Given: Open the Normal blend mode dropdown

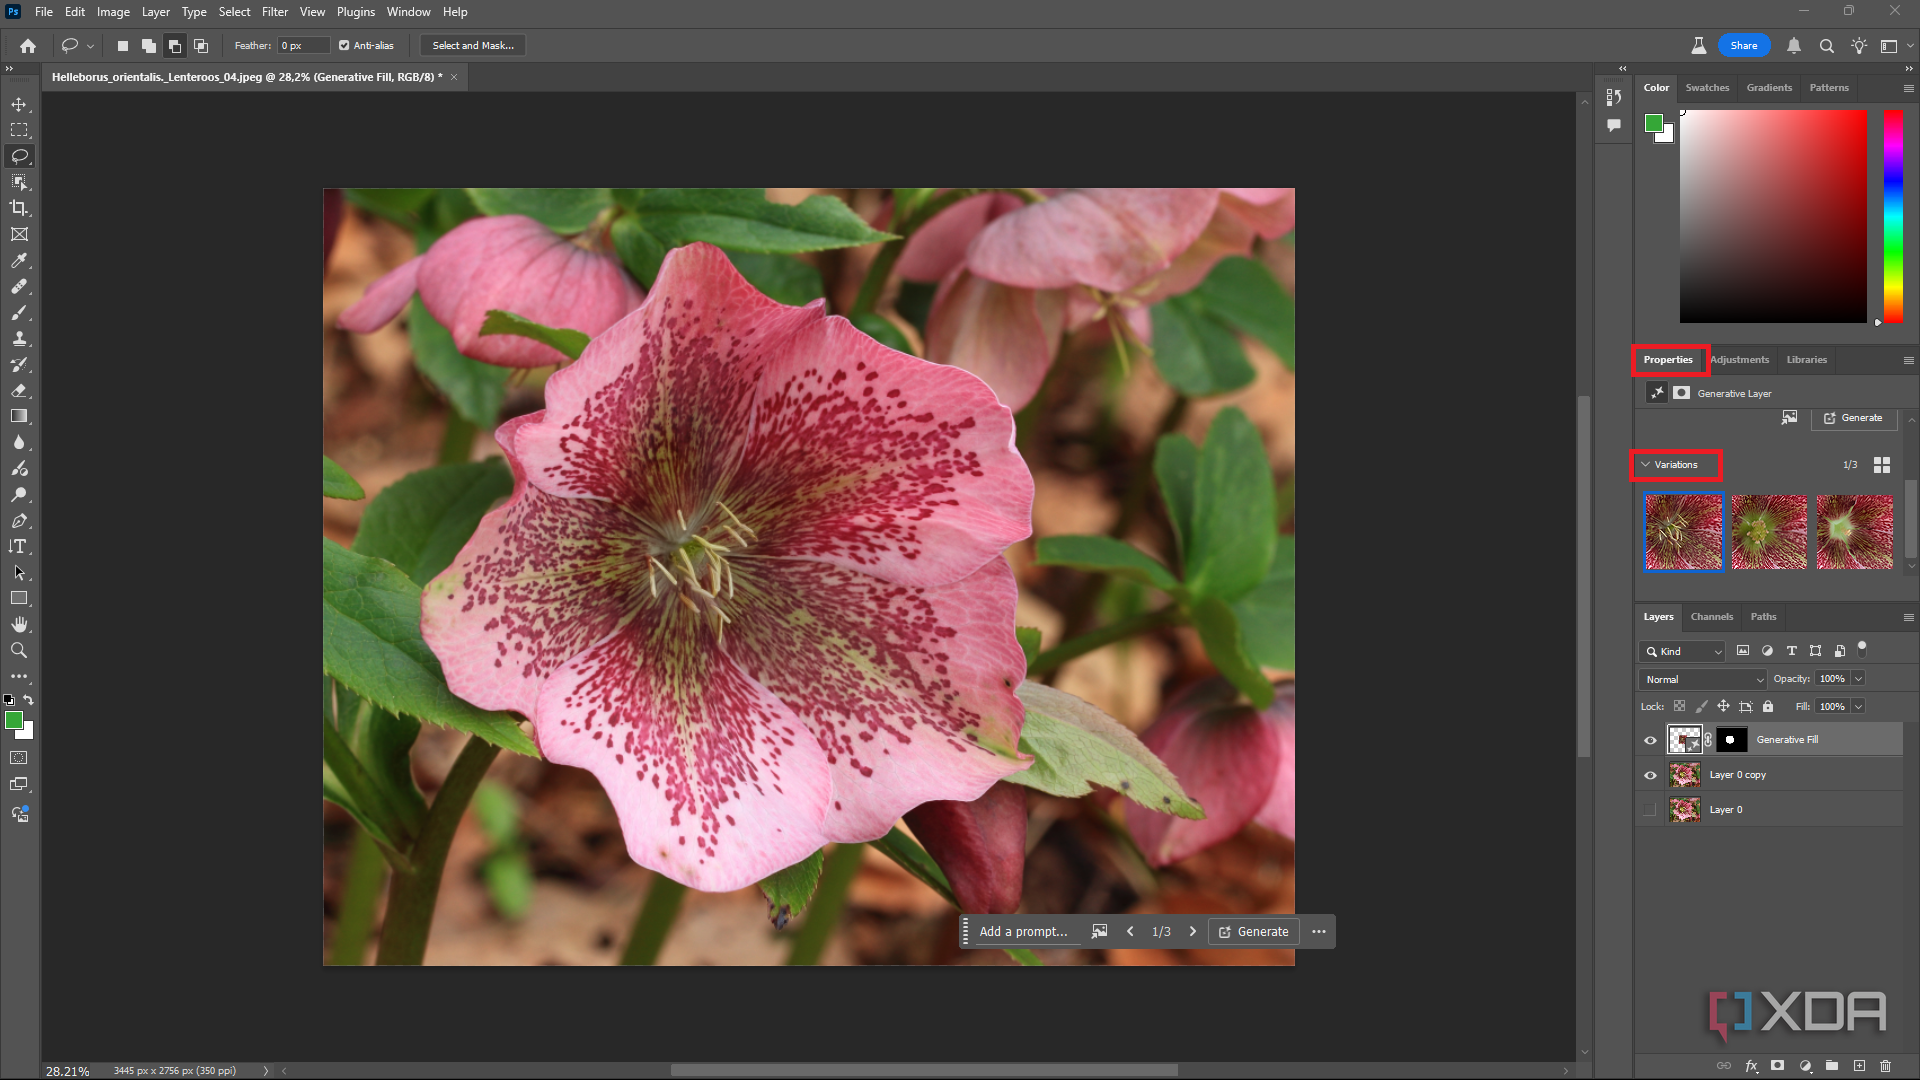Looking at the screenshot, I should click(1703, 679).
